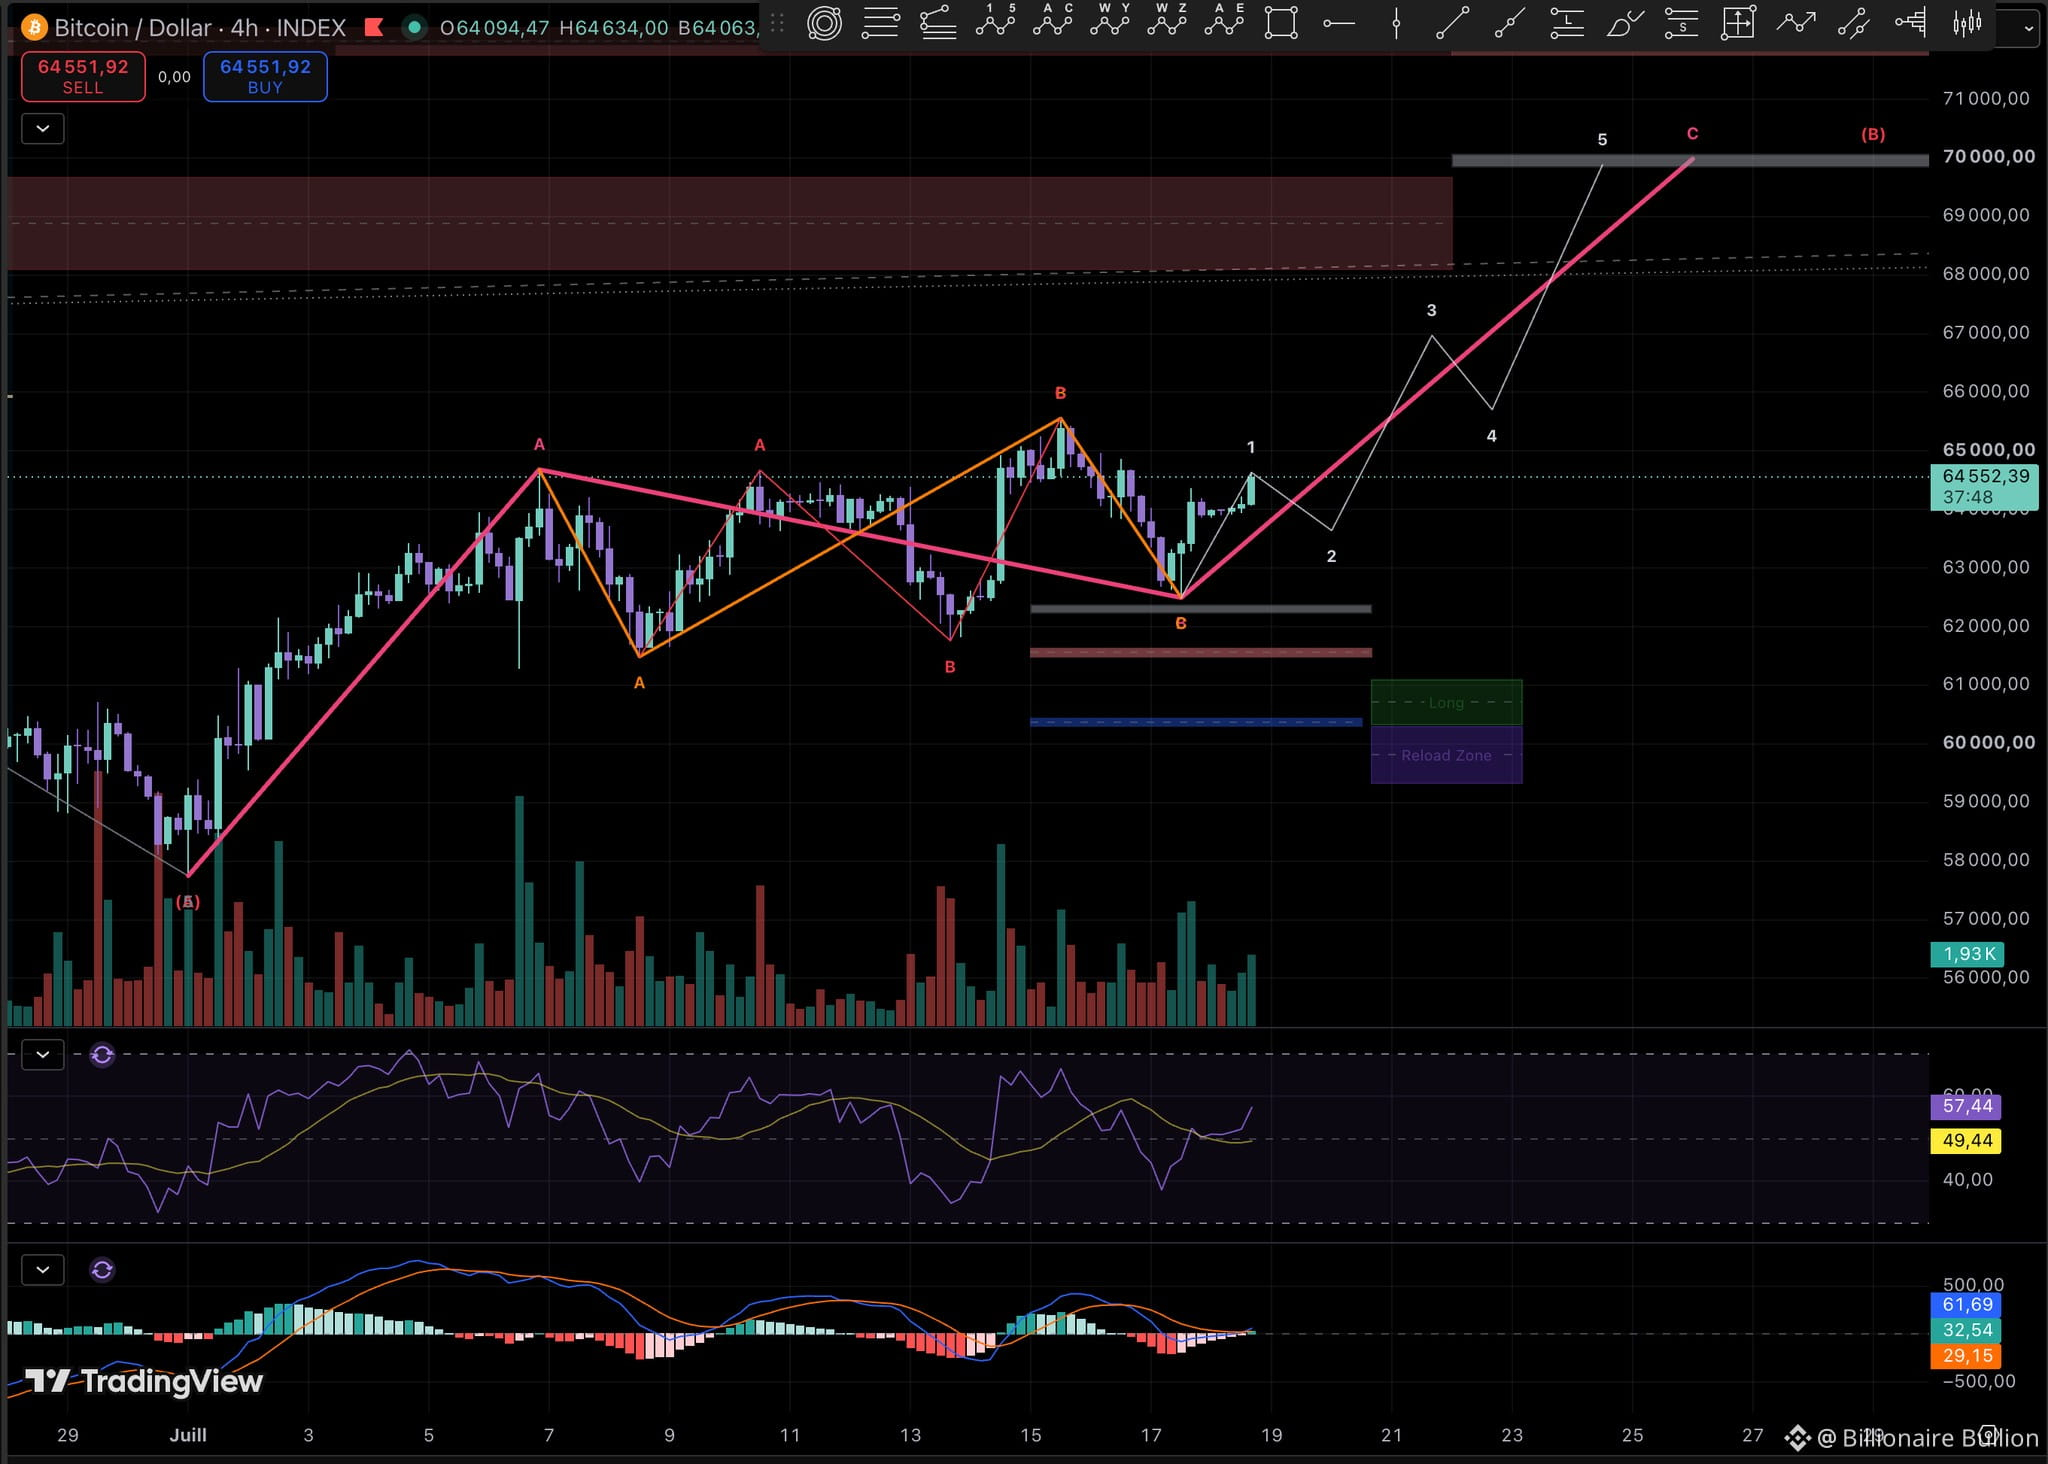This screenshot has height=1464, width=2048.
Task: Click the green market status dot
Action: click(x=413, y=27)
